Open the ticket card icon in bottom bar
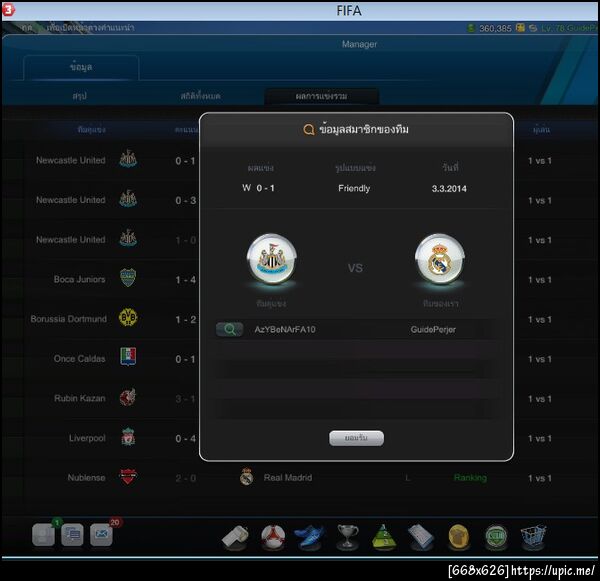This screenshot has height=581, width=600. 421,536
